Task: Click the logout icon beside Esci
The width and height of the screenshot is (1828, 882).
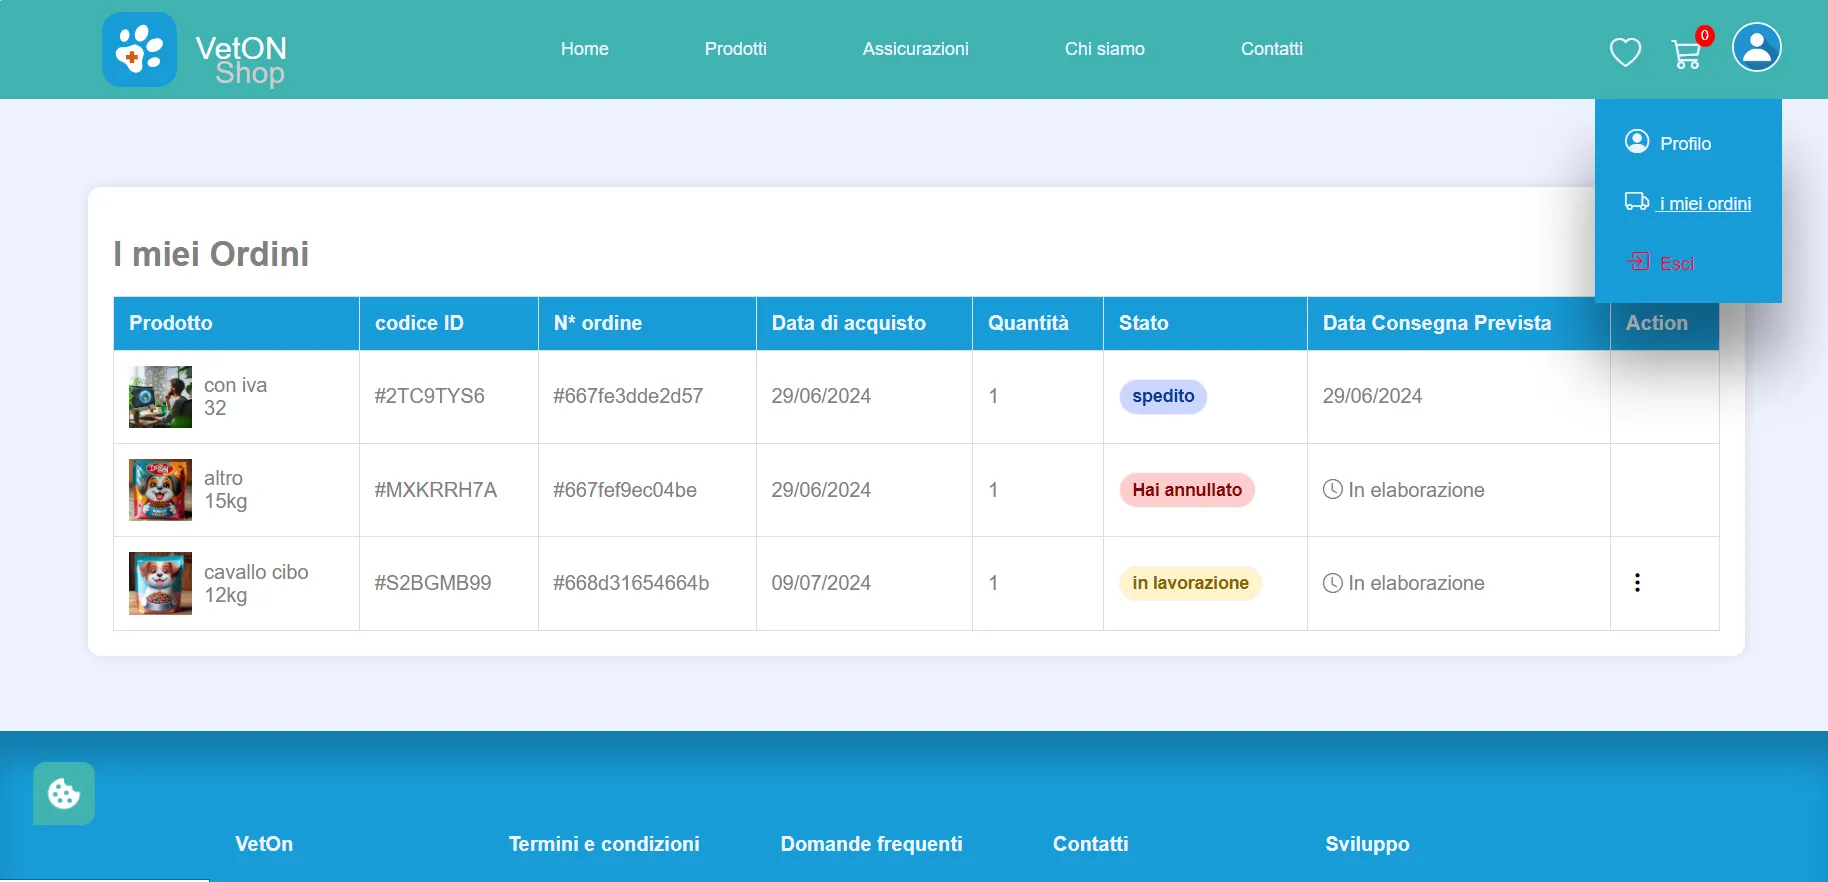Action: 1638,262
